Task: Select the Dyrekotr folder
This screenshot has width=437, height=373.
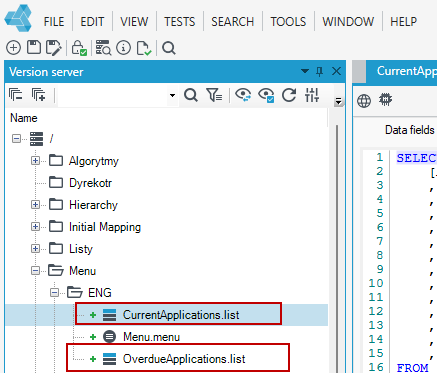Action: pos(90,183)
